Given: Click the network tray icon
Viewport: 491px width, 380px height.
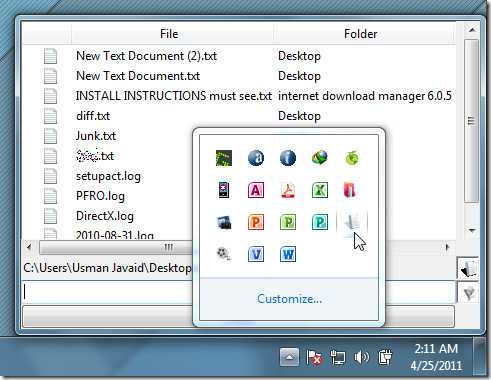Looking at the screenshot, I should coord(337,357).
